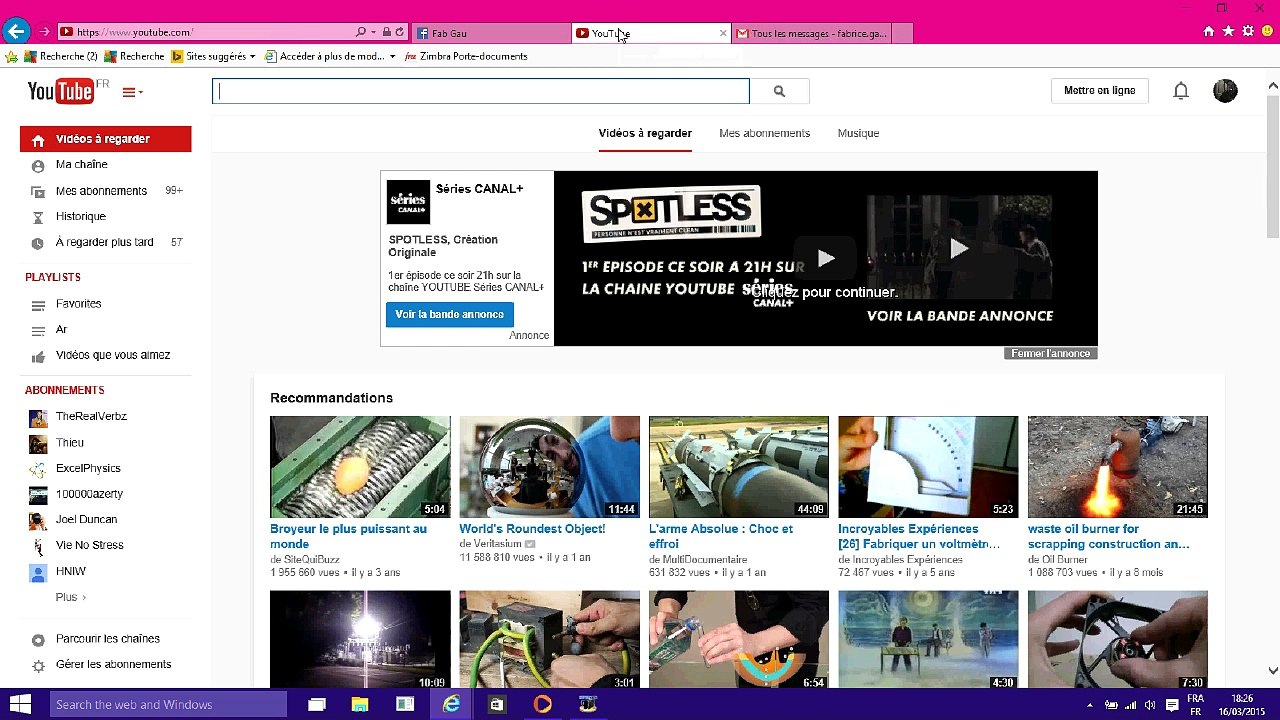Play the SPOTLESS ad video
The height and width of the screenshot is (720, 1280).
click(825, 259)
